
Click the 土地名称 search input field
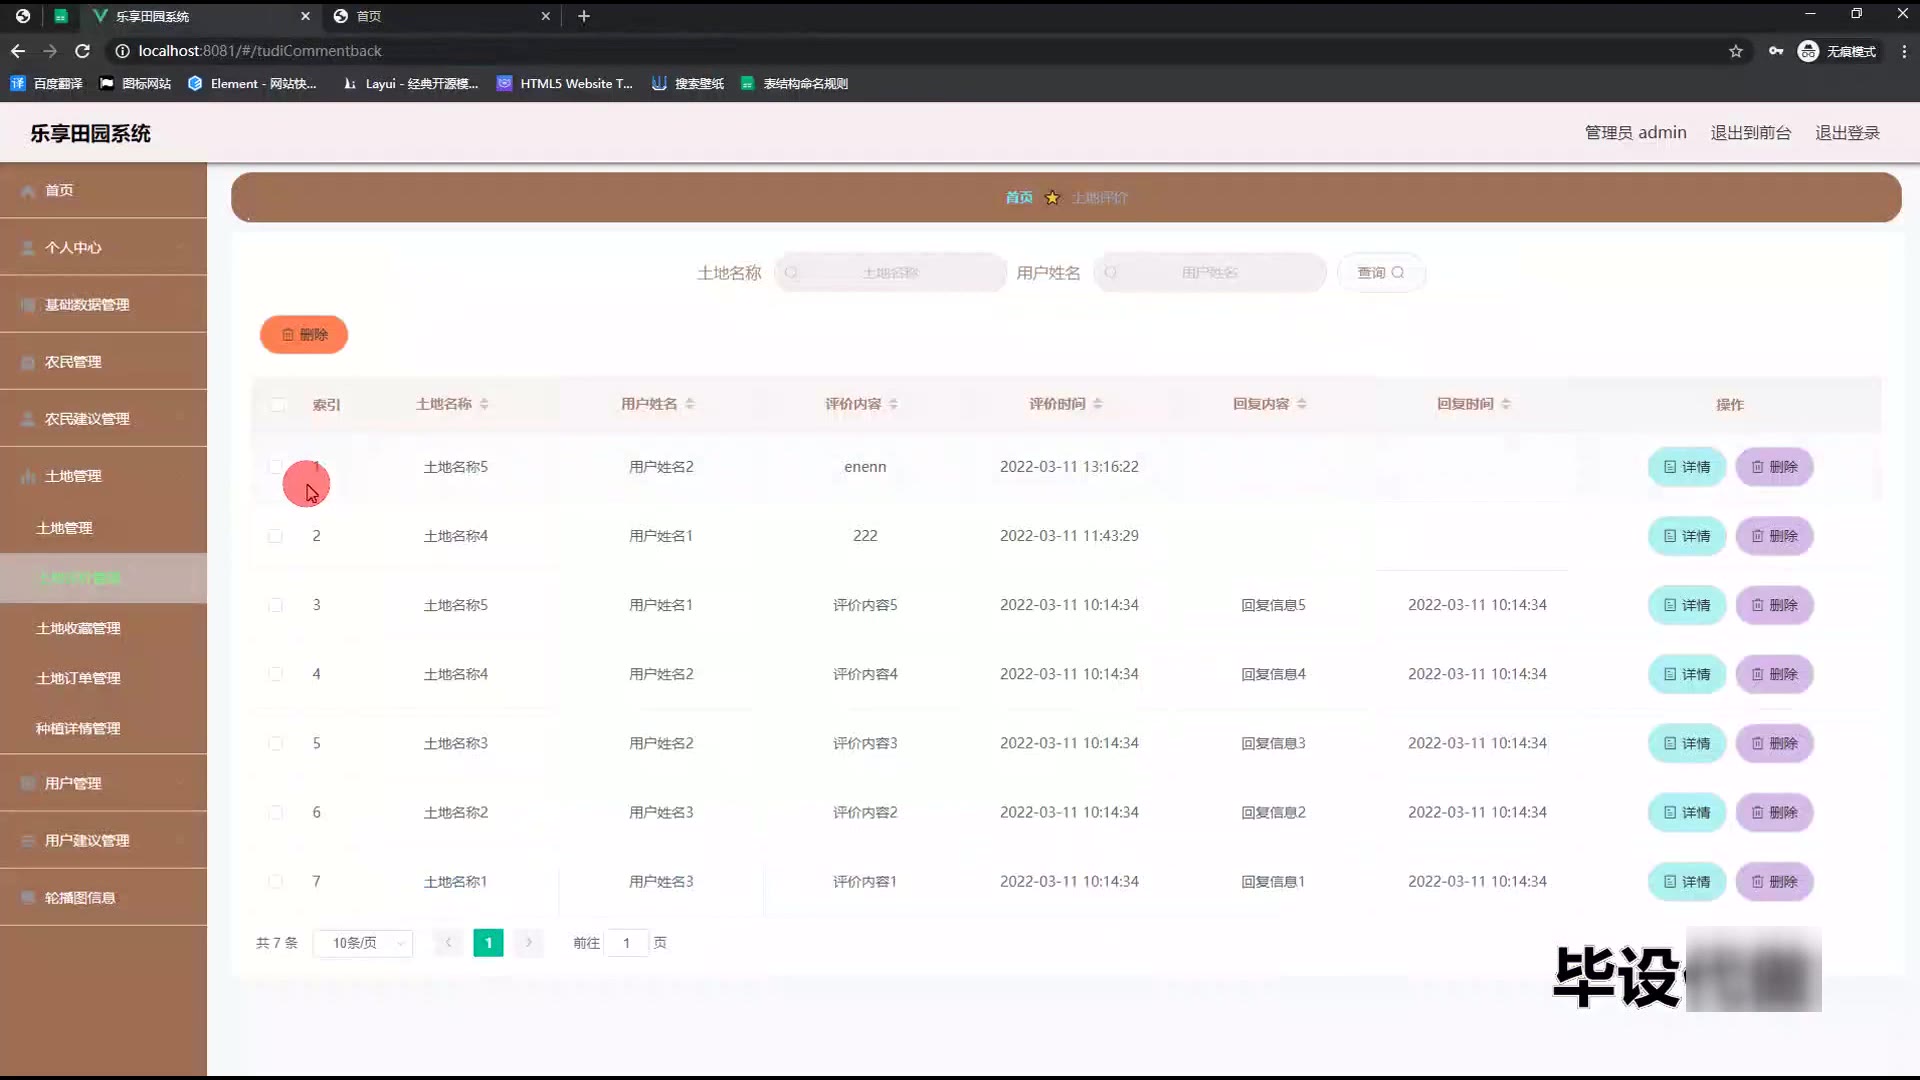[x=890, y=272]
